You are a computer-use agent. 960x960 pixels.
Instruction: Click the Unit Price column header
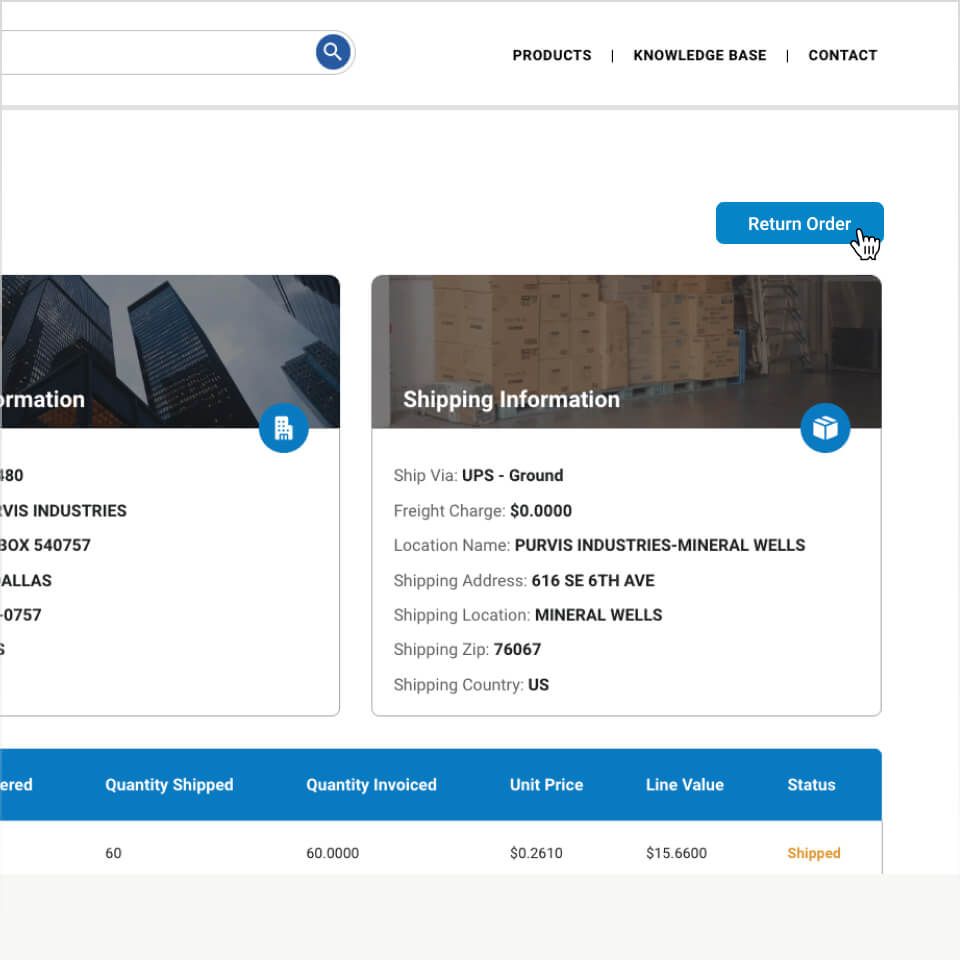click(546, 785)
